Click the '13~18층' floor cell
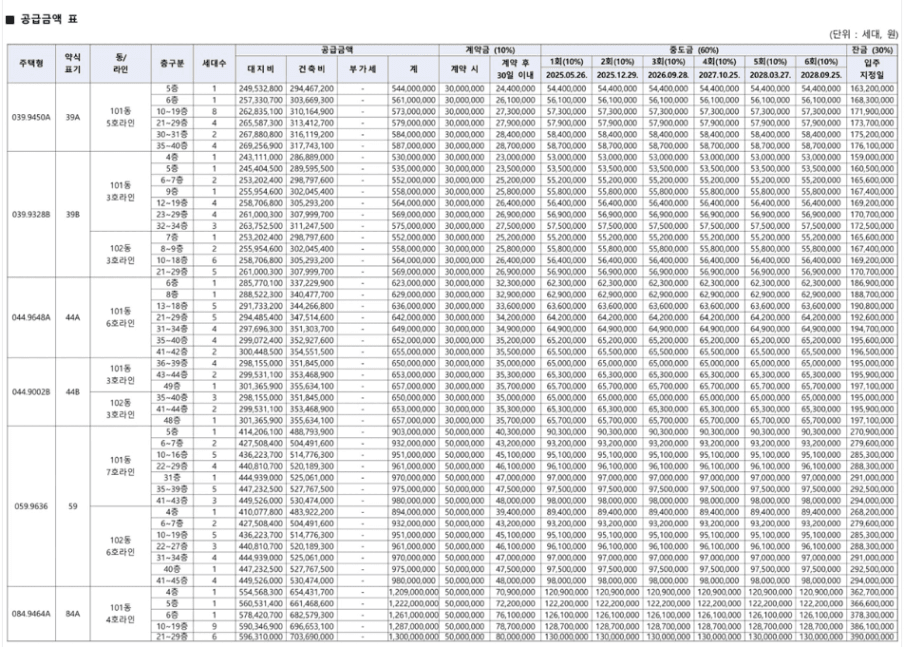Image resolution: width=904 pixels, height=647 pixels. pyautogui.click(x=172, y=306)
